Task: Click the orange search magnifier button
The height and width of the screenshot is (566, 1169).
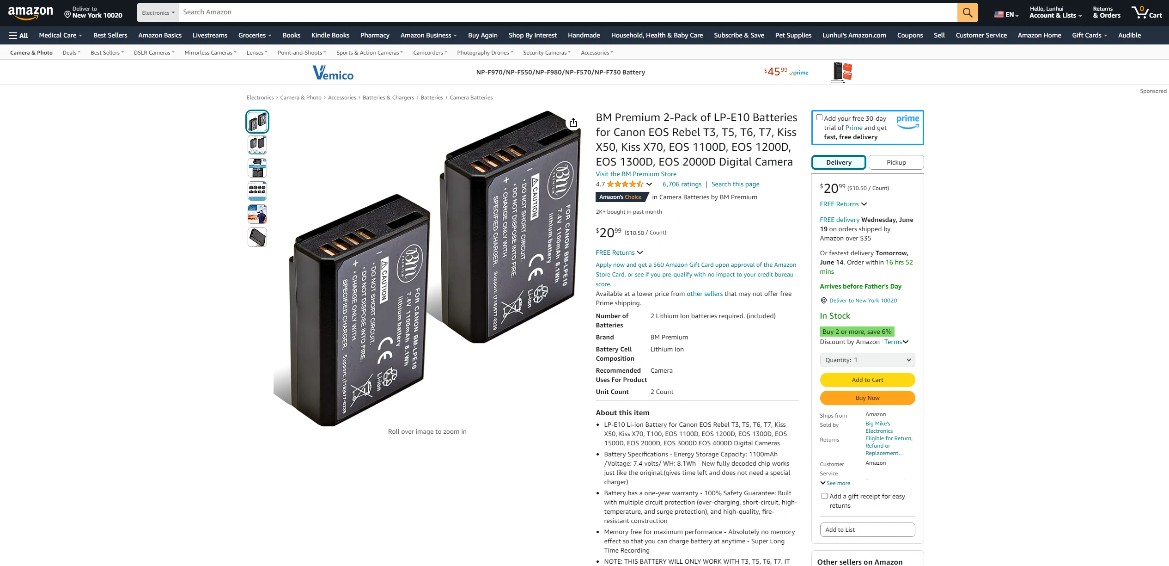Action: [967, 13]
